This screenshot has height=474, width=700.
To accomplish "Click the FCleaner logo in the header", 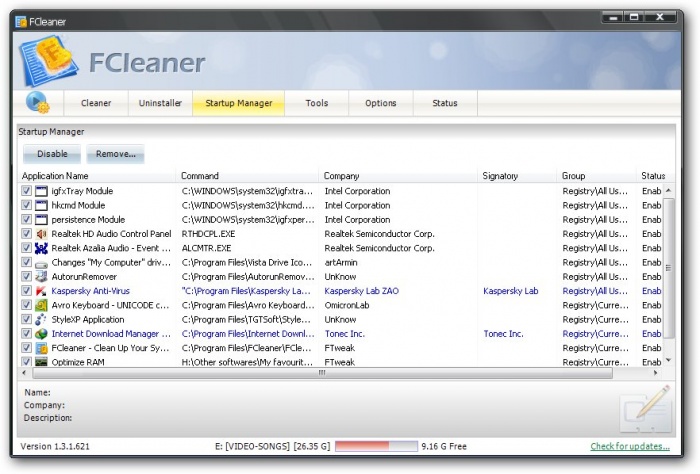I will (49, 61).
